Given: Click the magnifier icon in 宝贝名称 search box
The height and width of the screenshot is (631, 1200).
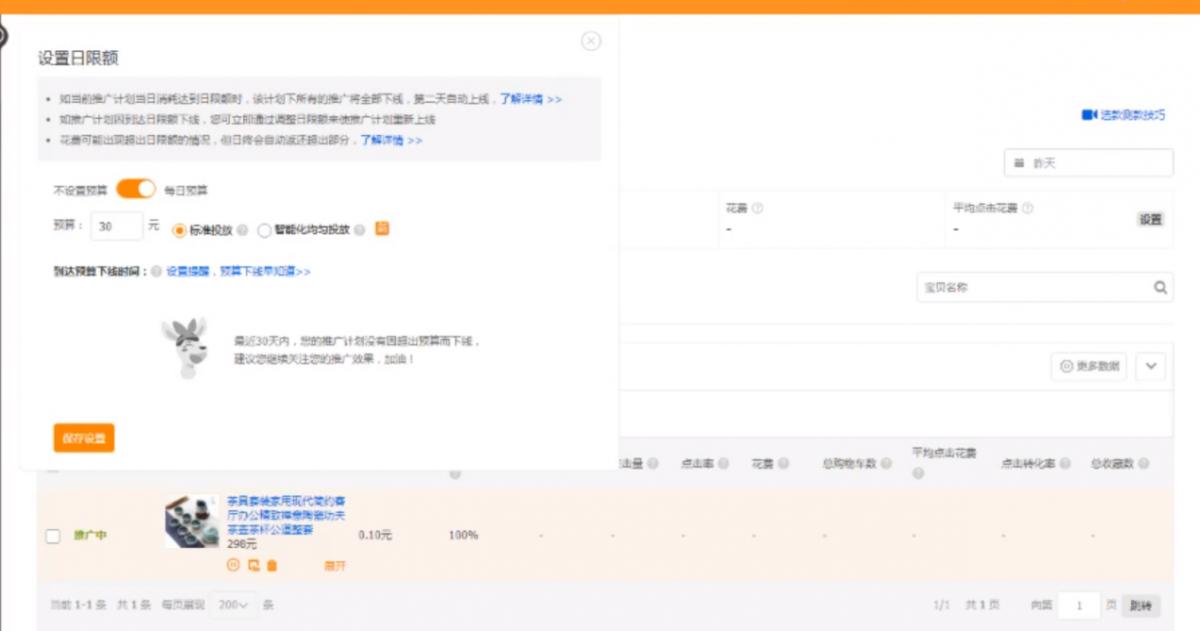Looking at the screenshot, I should pyautogui.click(x=1161, y=287).
